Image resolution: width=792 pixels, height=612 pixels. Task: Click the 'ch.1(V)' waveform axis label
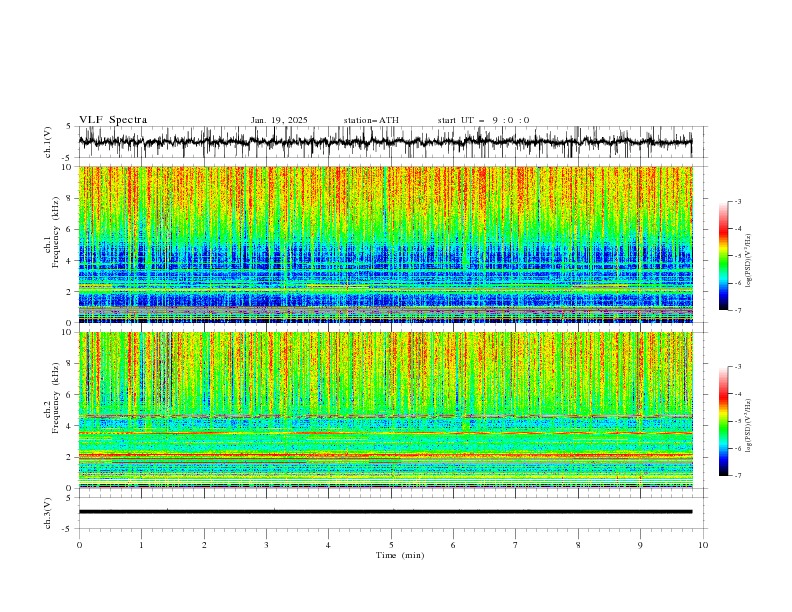(x=48, y=142)
